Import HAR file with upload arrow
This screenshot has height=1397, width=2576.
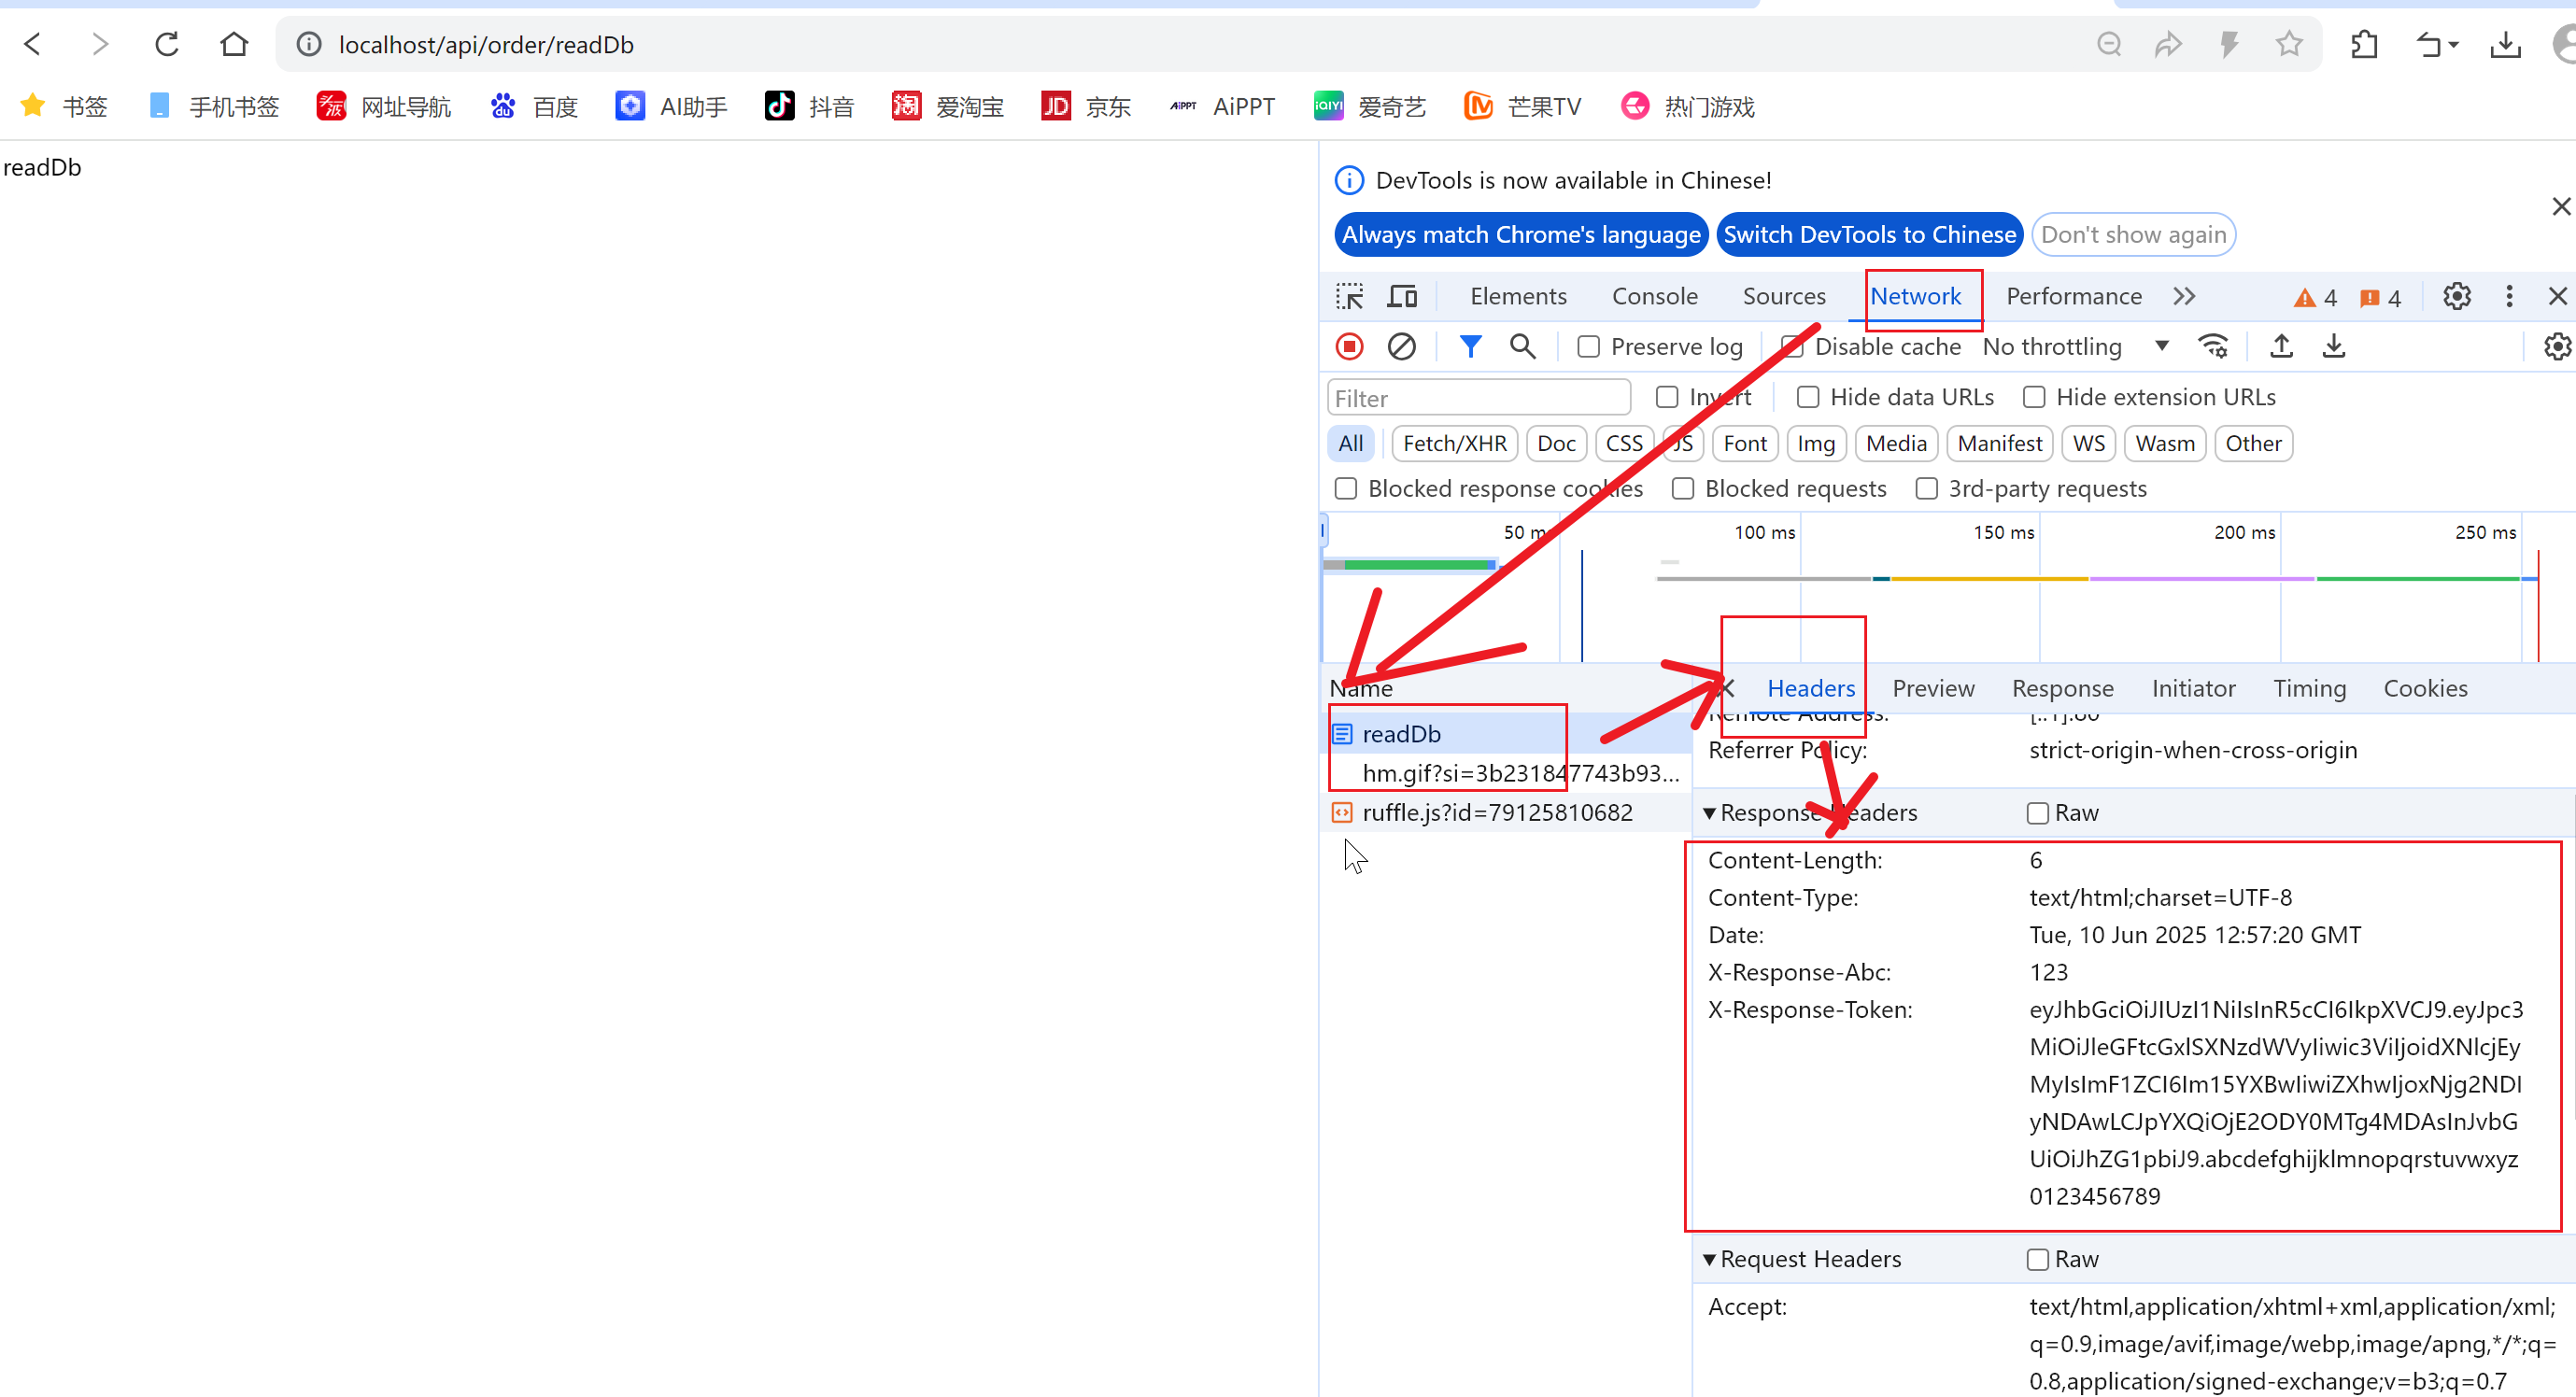tap(2281, 346)
